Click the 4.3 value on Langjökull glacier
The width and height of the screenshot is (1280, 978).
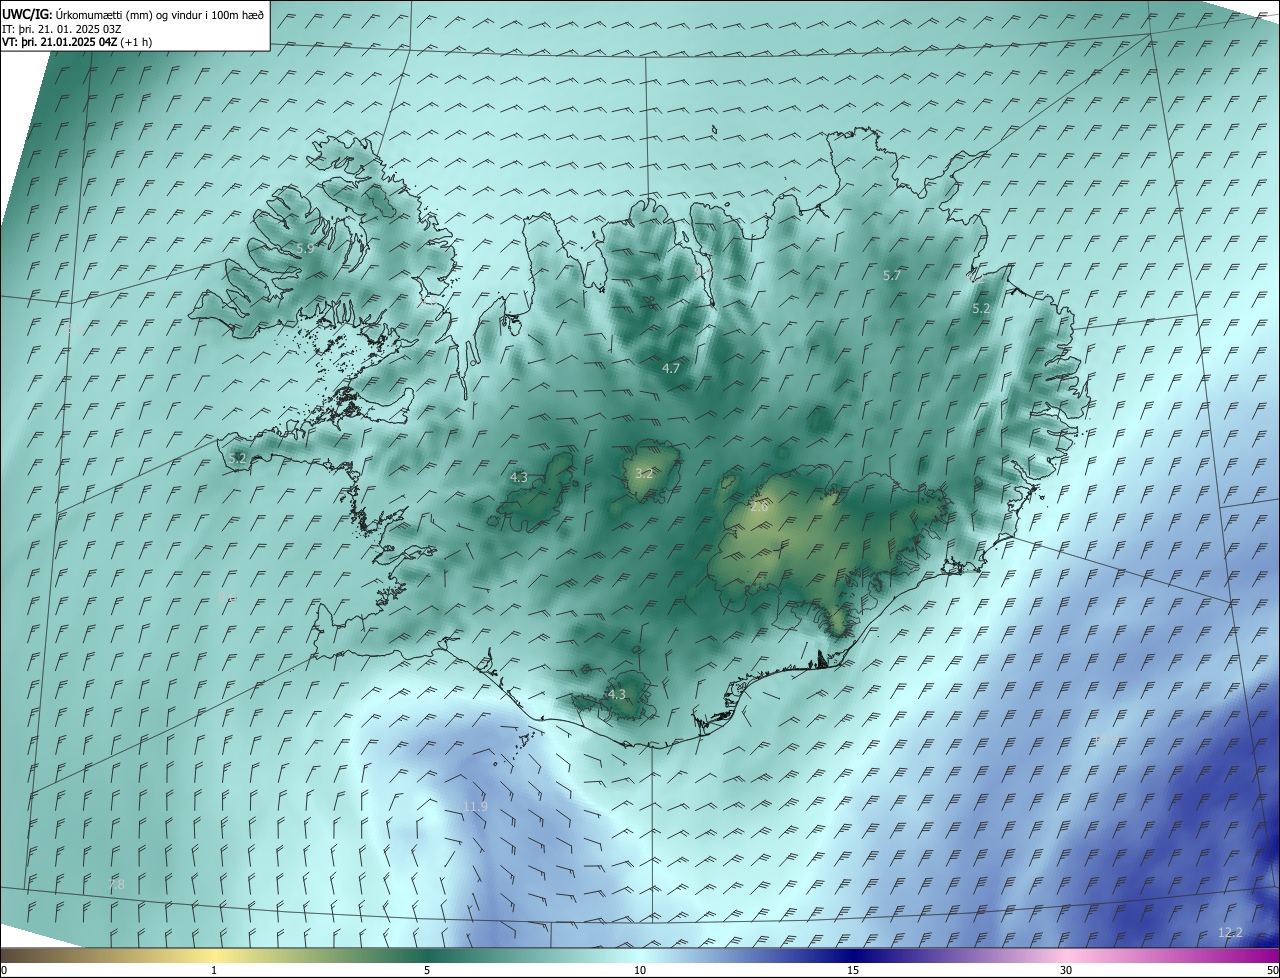[518, 478]
